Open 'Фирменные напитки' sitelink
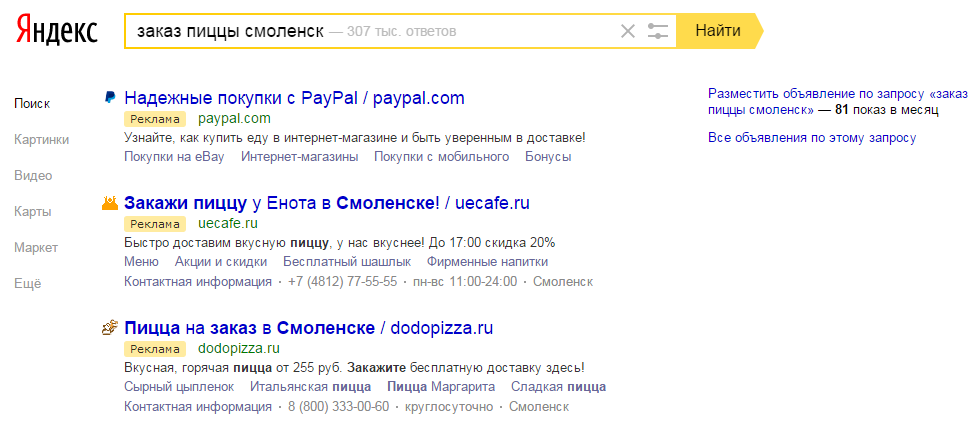This screenshot has width=978, height=428. point(487,261)
